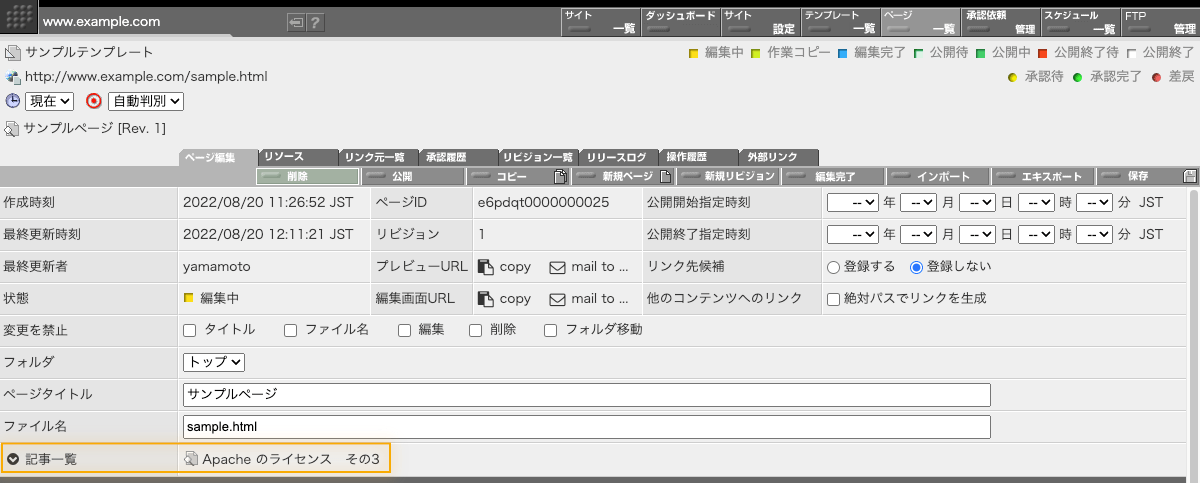This screenshot has width=1200, height=483.
Task: Enable 絶対パスでリンクを生成 checkbox
Action: pos(833,298)
